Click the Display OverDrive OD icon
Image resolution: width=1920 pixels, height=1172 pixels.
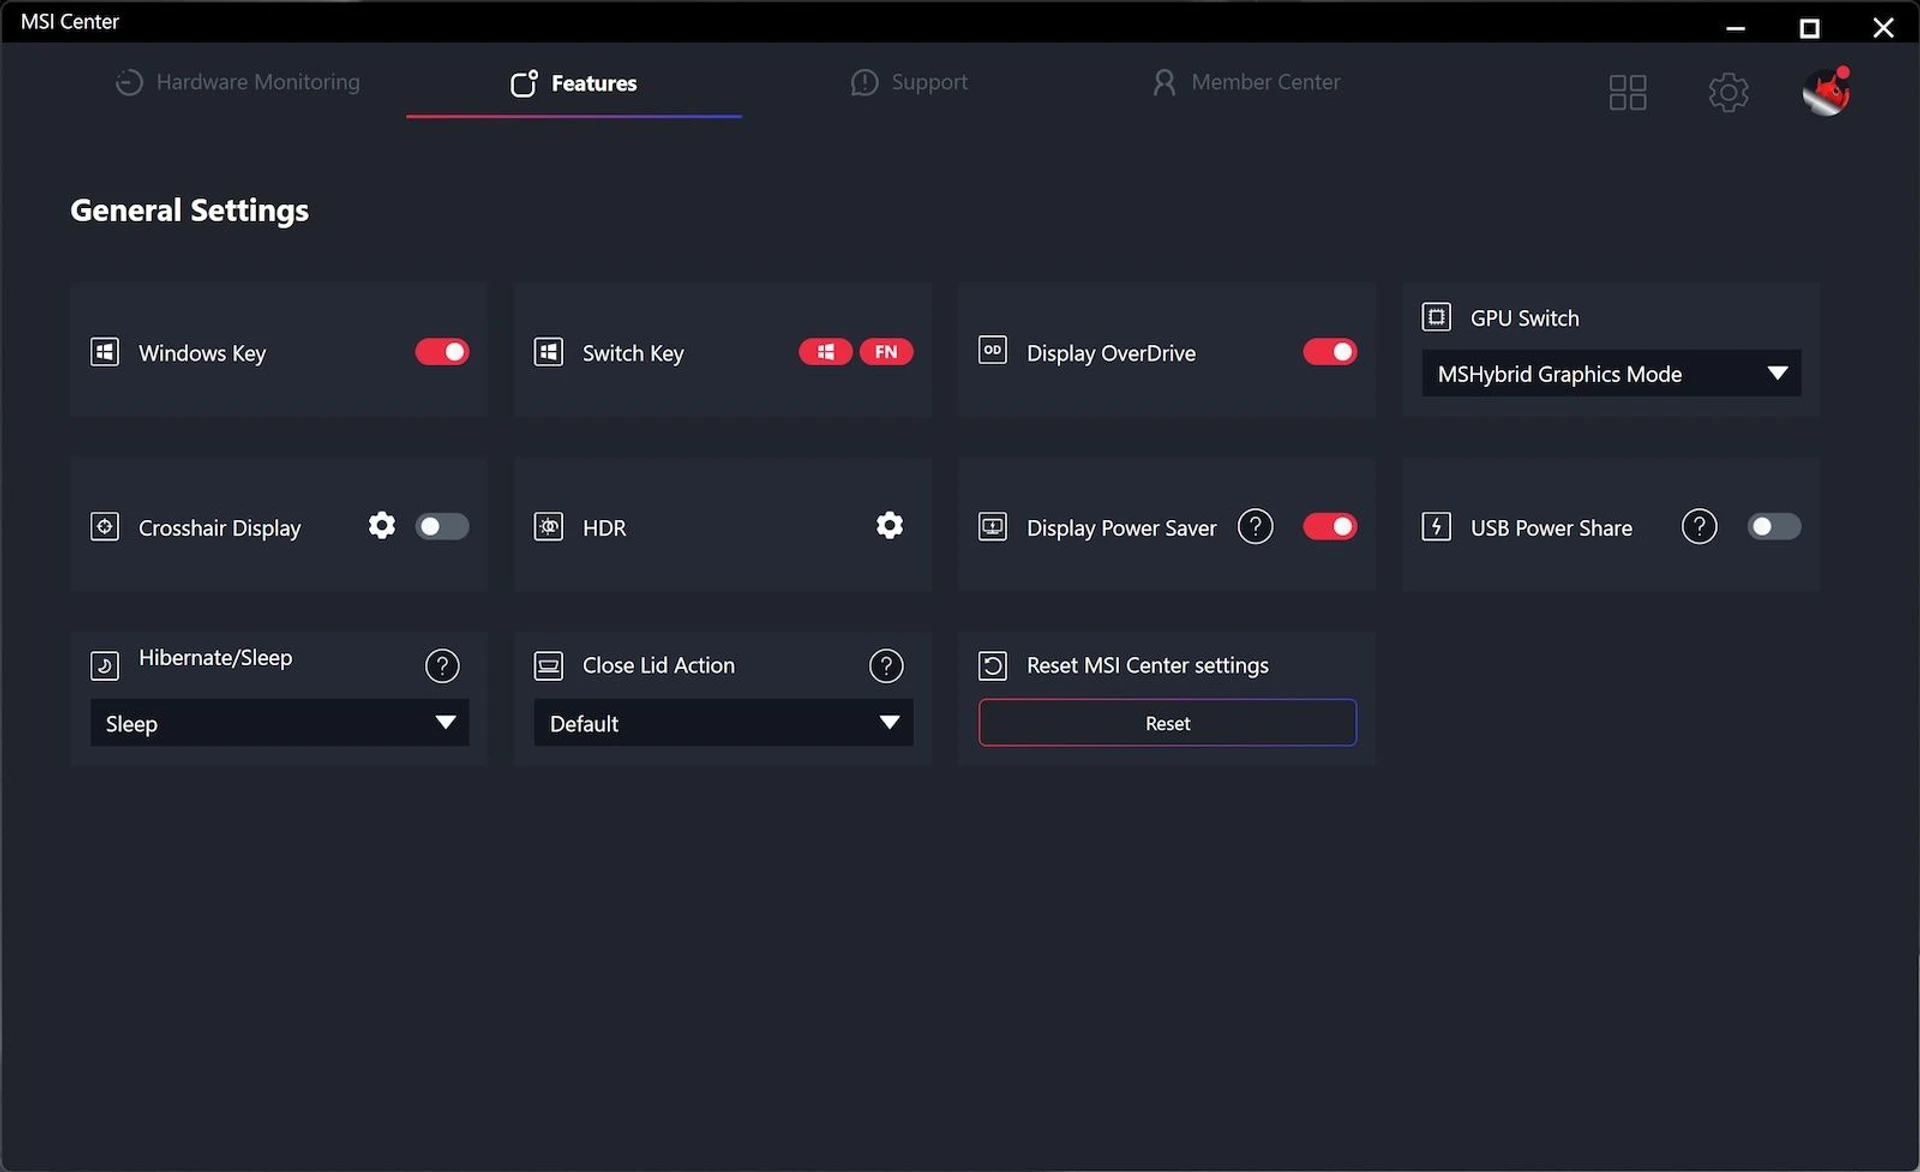[992, 350]
